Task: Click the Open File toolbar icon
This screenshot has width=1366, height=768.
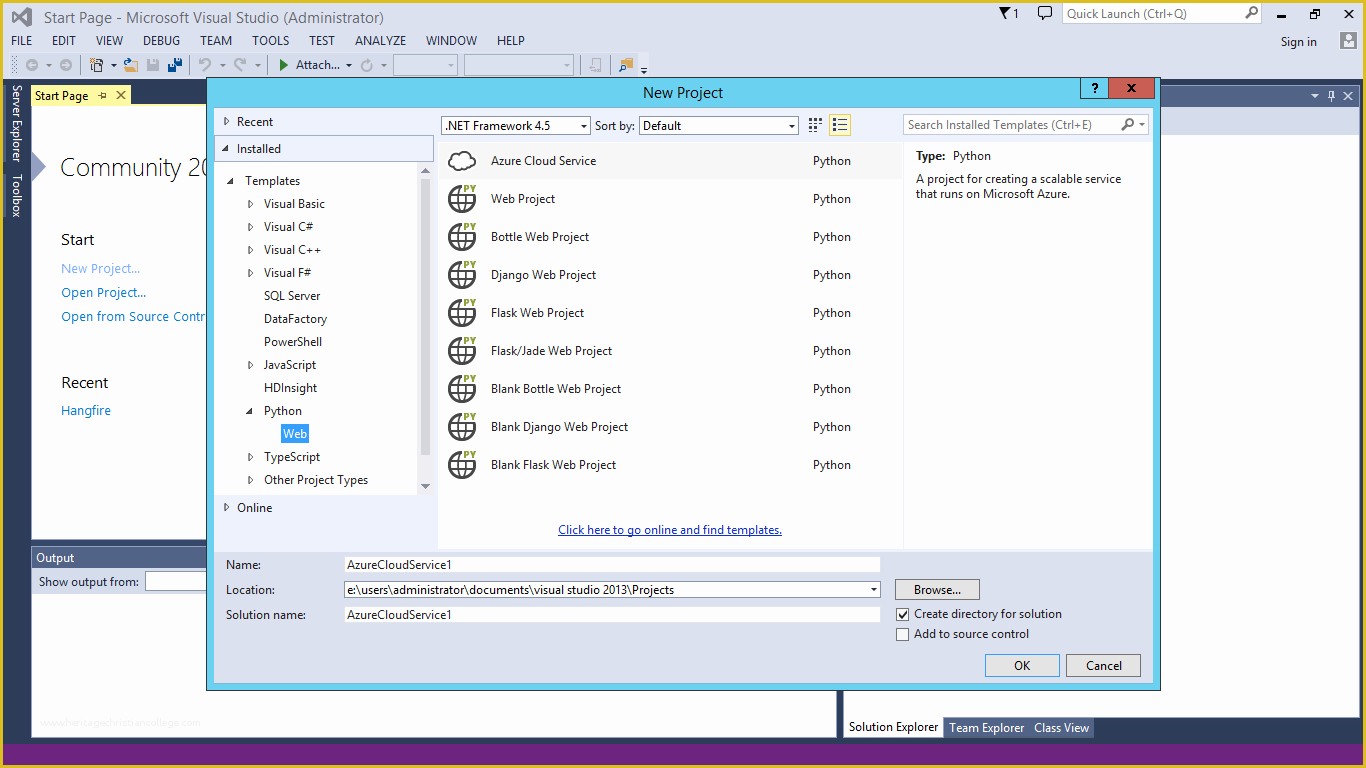Action: 131,65
